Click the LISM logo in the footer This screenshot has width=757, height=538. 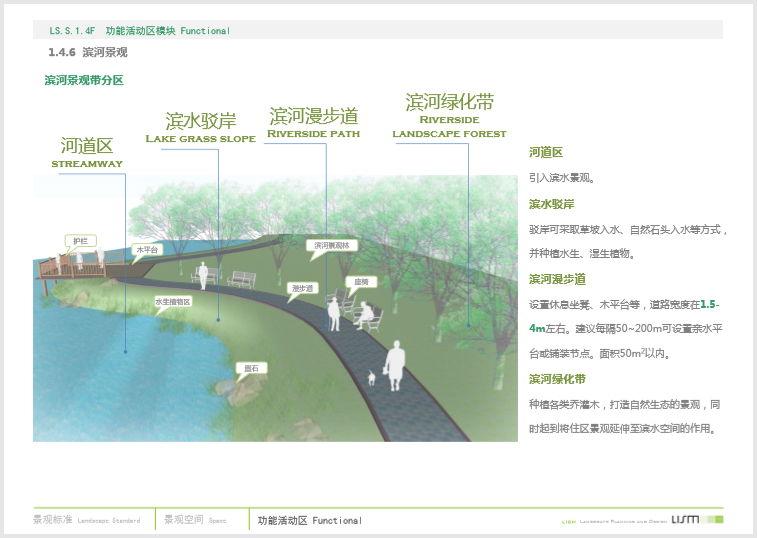(x=686, y=519)
